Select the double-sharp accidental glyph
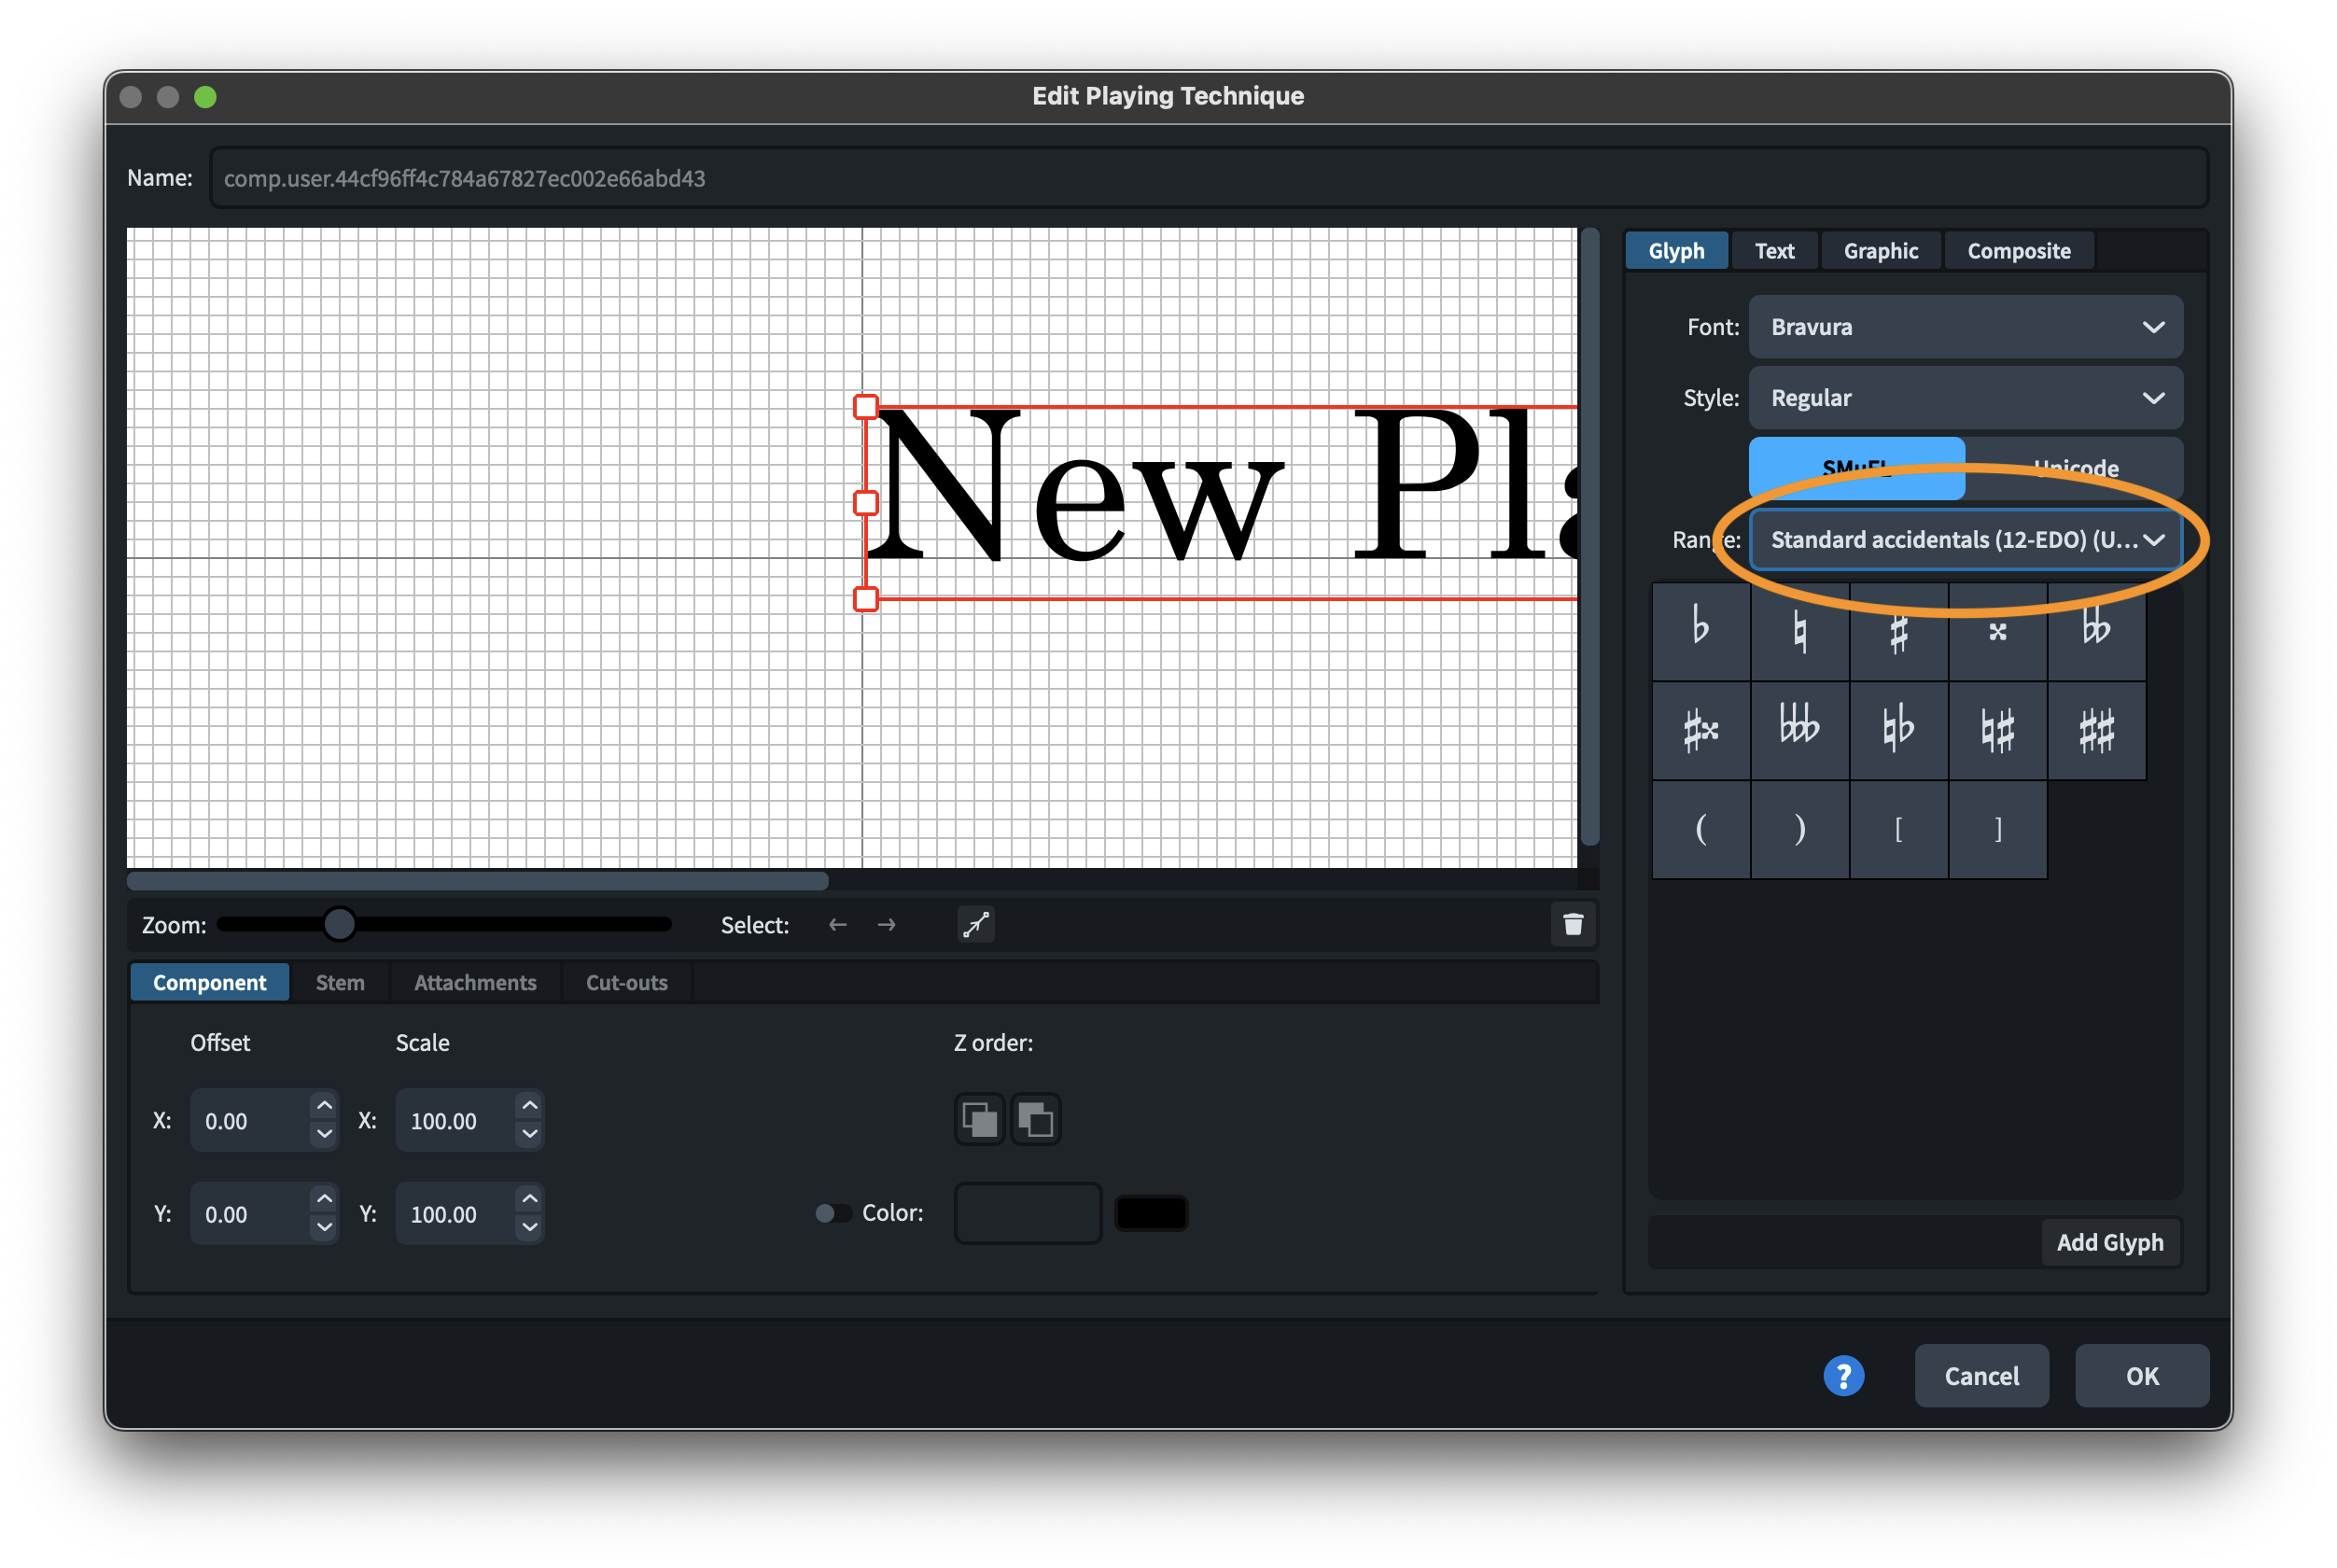 (1997, 631)
